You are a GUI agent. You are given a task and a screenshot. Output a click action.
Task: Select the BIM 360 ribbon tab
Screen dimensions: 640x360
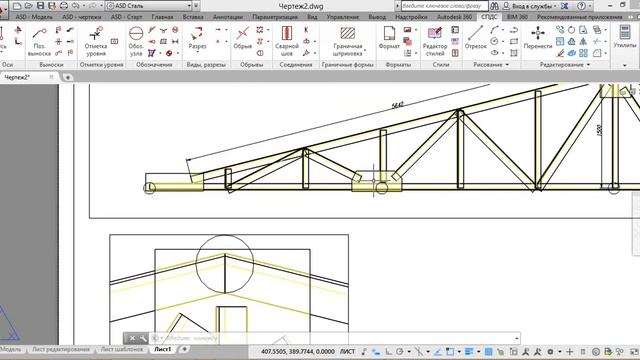pos(517,17)
